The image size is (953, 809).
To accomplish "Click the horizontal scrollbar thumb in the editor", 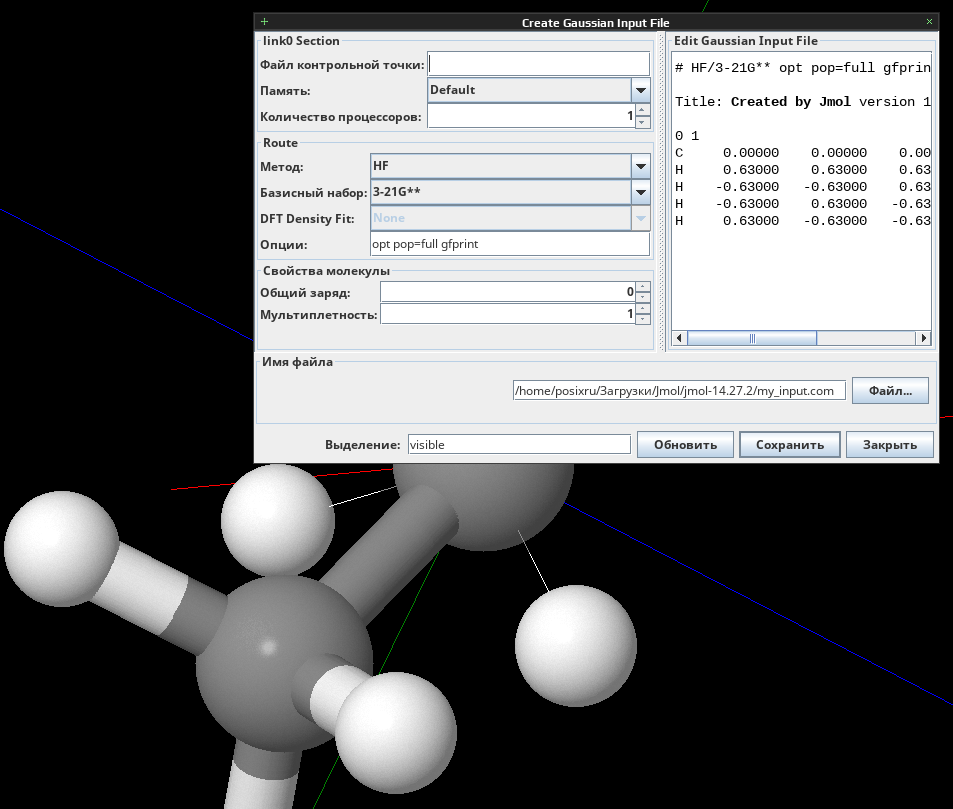I will click(x=752, y=338).
